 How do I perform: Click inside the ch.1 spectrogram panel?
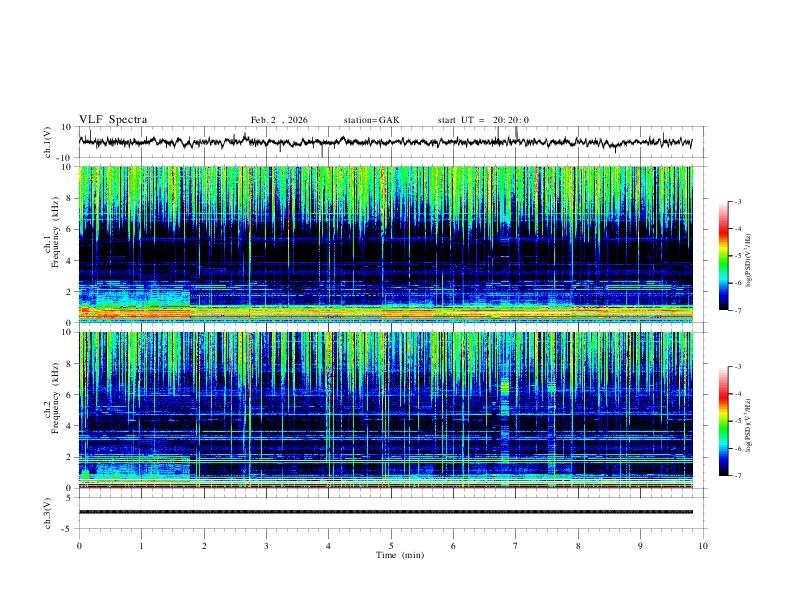tap(386, 244)
